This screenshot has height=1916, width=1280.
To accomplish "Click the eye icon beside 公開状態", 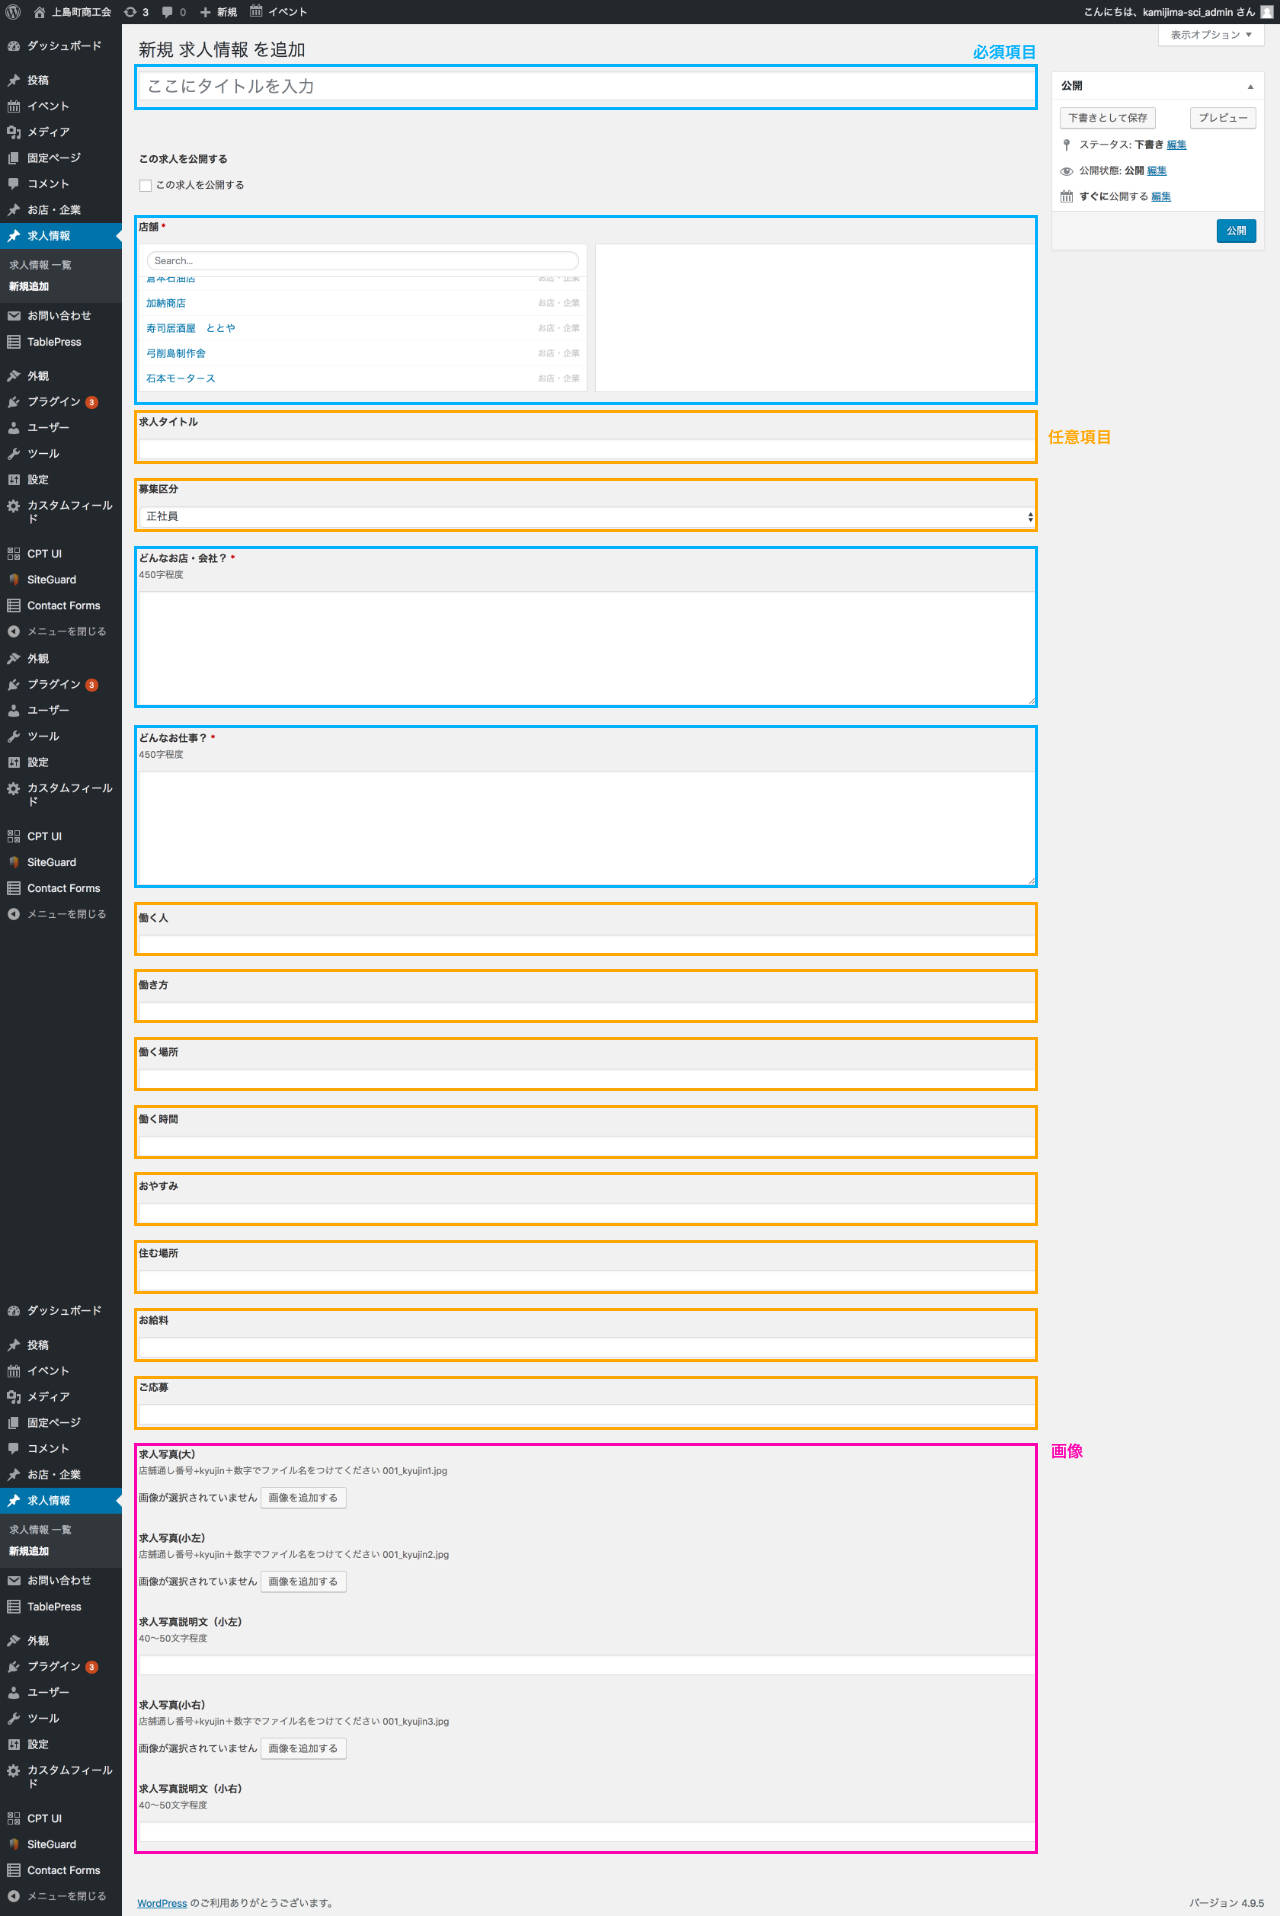I will tap(1067, 171).
